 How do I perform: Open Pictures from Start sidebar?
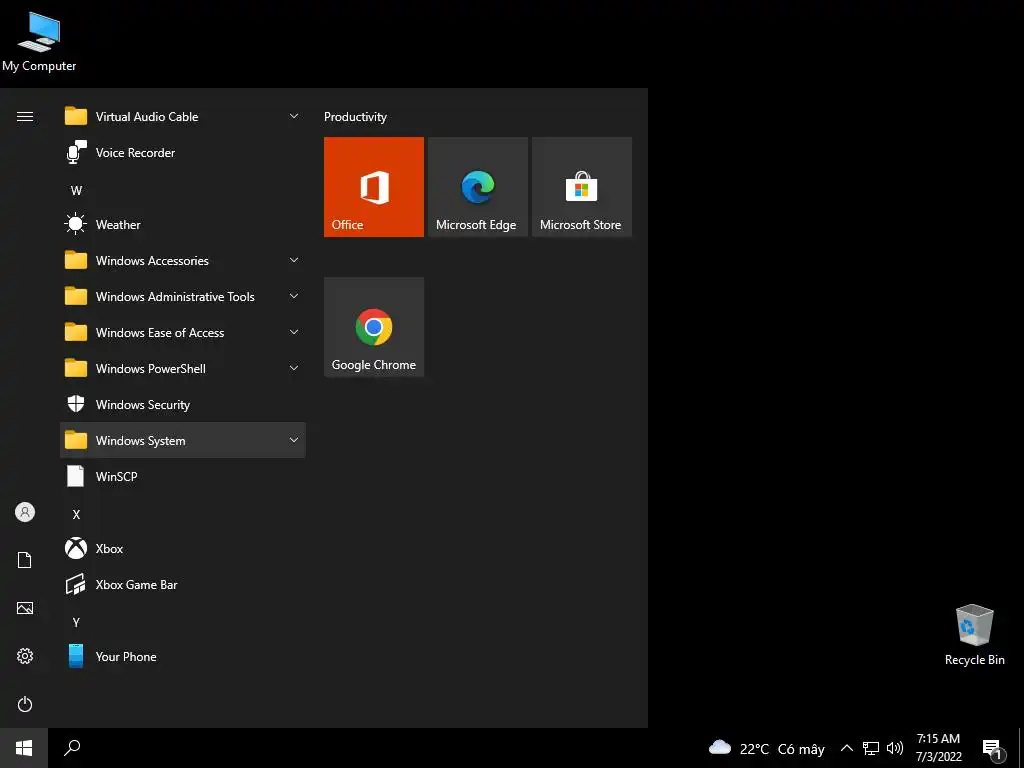pyautogui.click(x=25, y=608)
